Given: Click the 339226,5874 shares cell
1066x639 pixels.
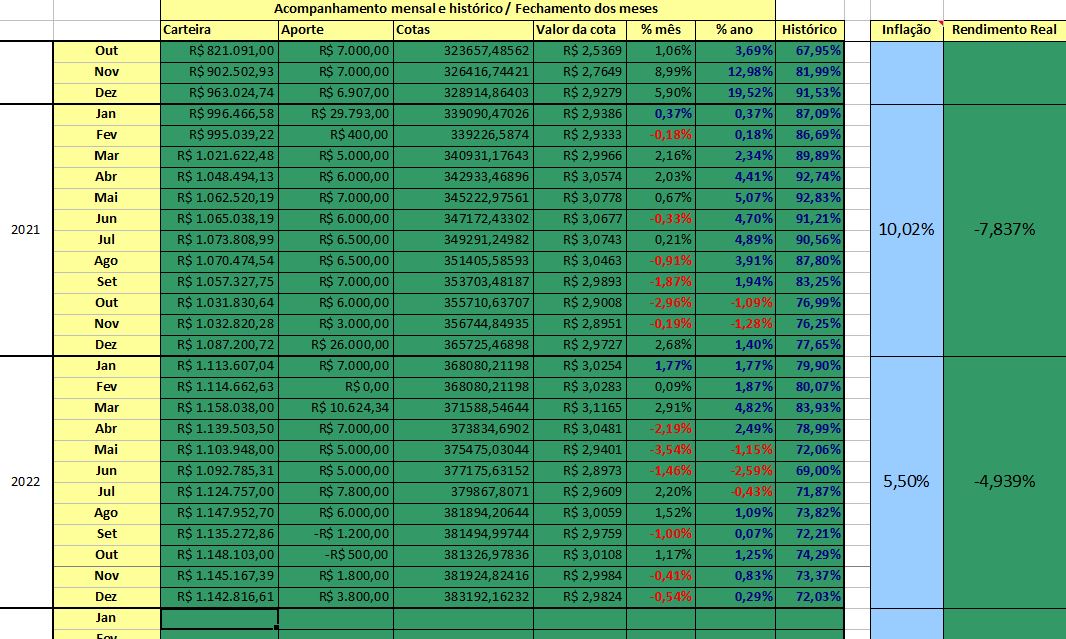Looking at the screenshot, I should tap(463, 135).
